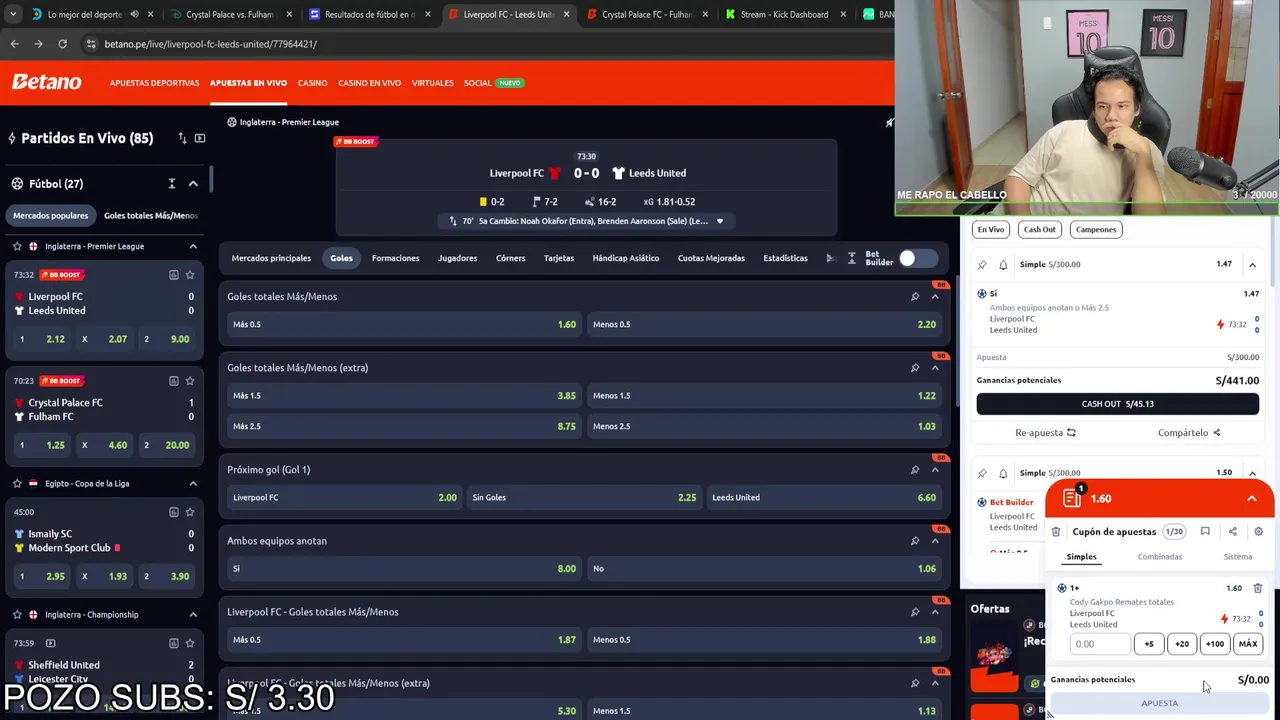Click the stake amount input field
This screenshot has height=720, width=1280.
(1099, 644)
